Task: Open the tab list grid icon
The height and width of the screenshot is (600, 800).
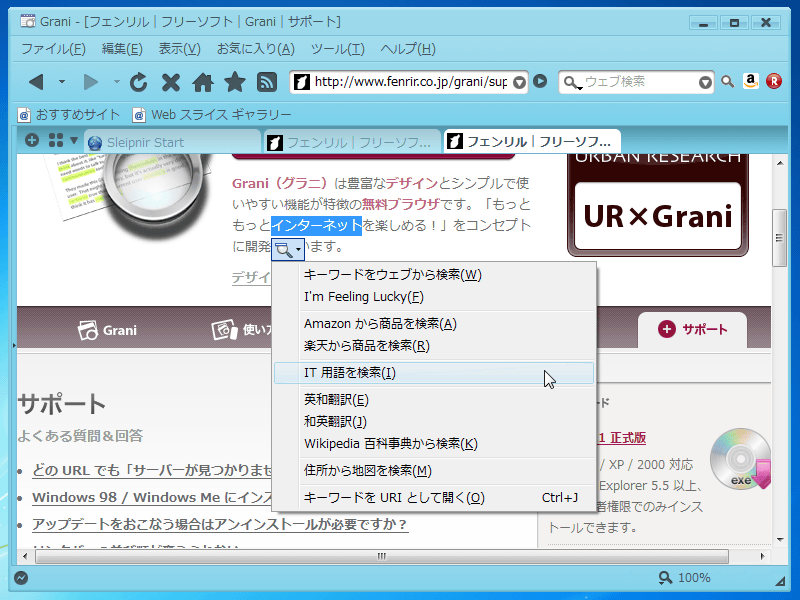Action: (56, 140)
